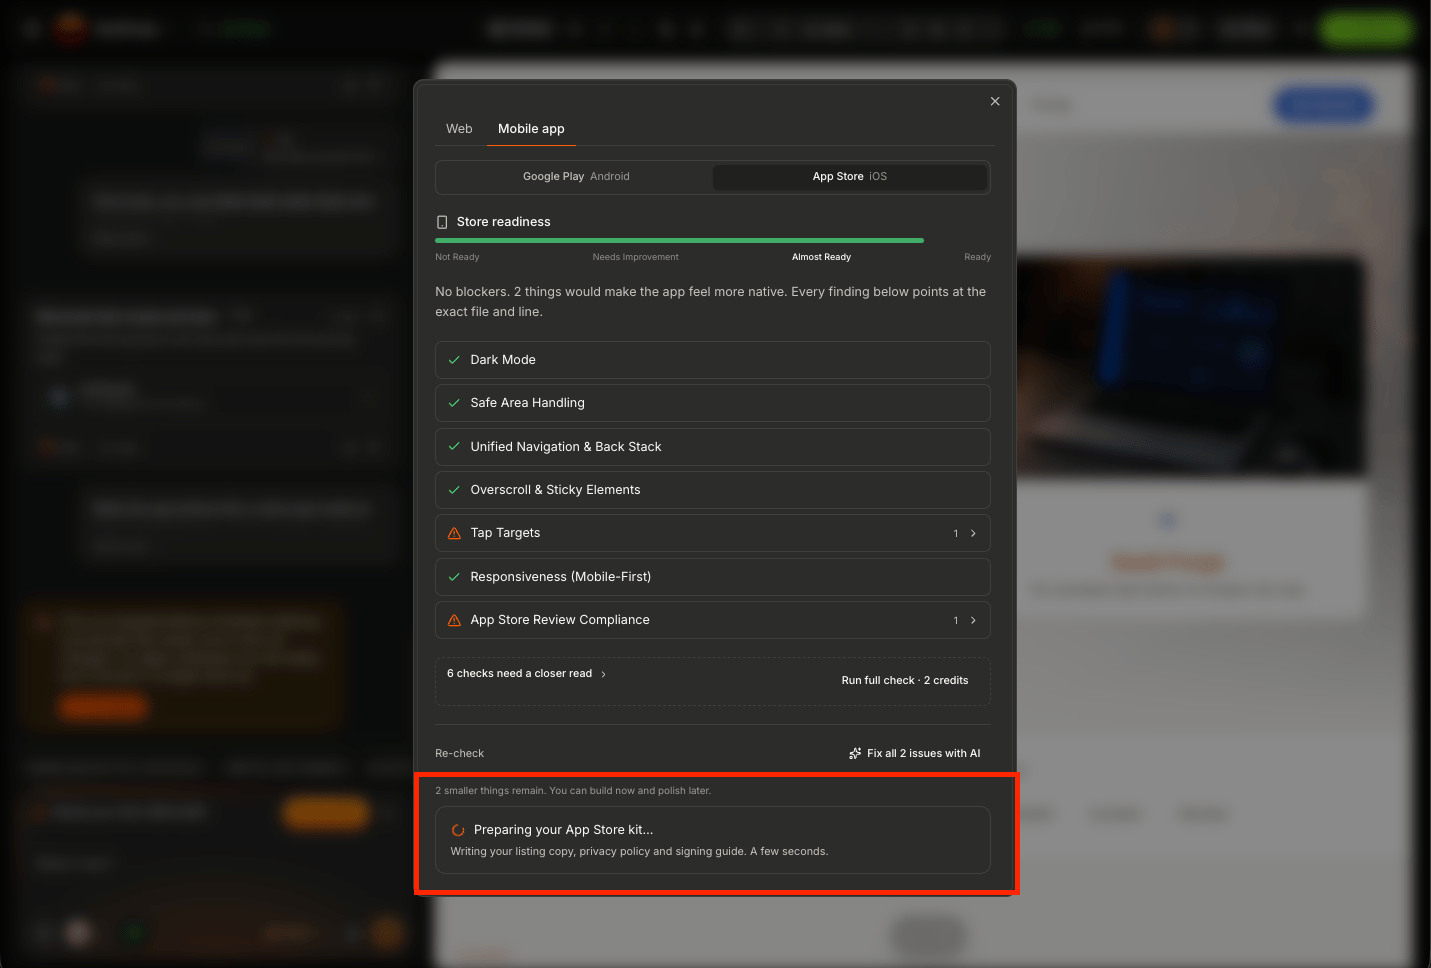Viewport: 1431px width, 968px height.
Task: Open the 6 checks need a closer read link
Action: [x=526, y=674]
